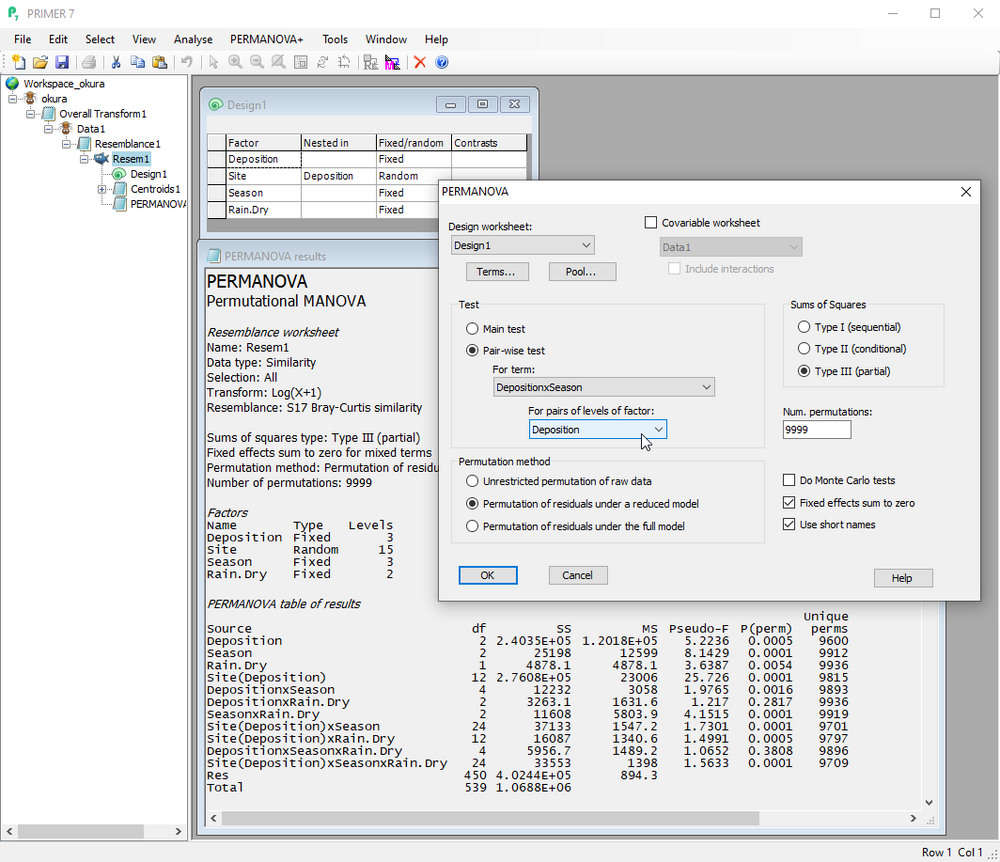The height and width of the screenshot is (862, 1000).
Task: Click the Open folder toolbar icon
Action: (x=40, y=62)
